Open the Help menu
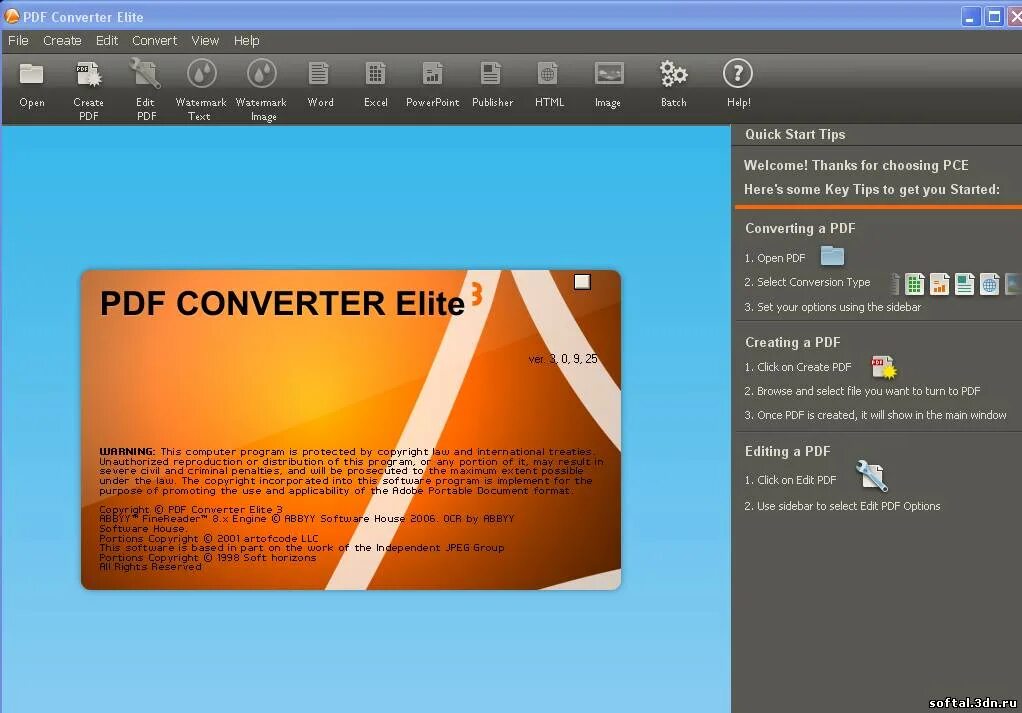Viewport: 1022px width, 713px height. click(246, 40)
